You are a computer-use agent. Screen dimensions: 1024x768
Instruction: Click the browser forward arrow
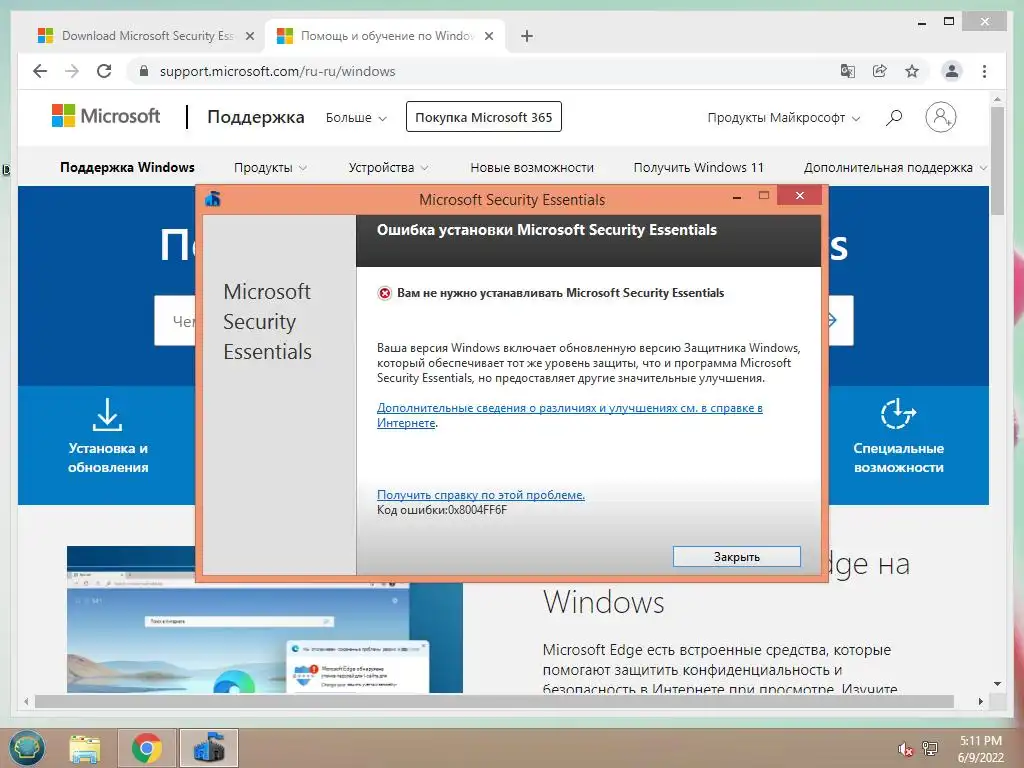(72, 71)
